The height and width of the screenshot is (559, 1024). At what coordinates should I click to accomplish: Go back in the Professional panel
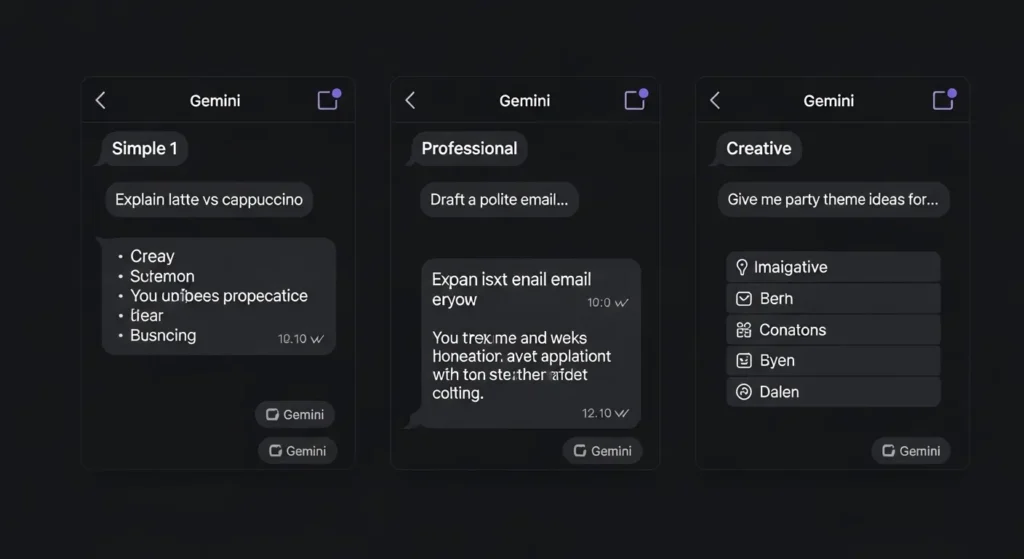click(410, 101)
